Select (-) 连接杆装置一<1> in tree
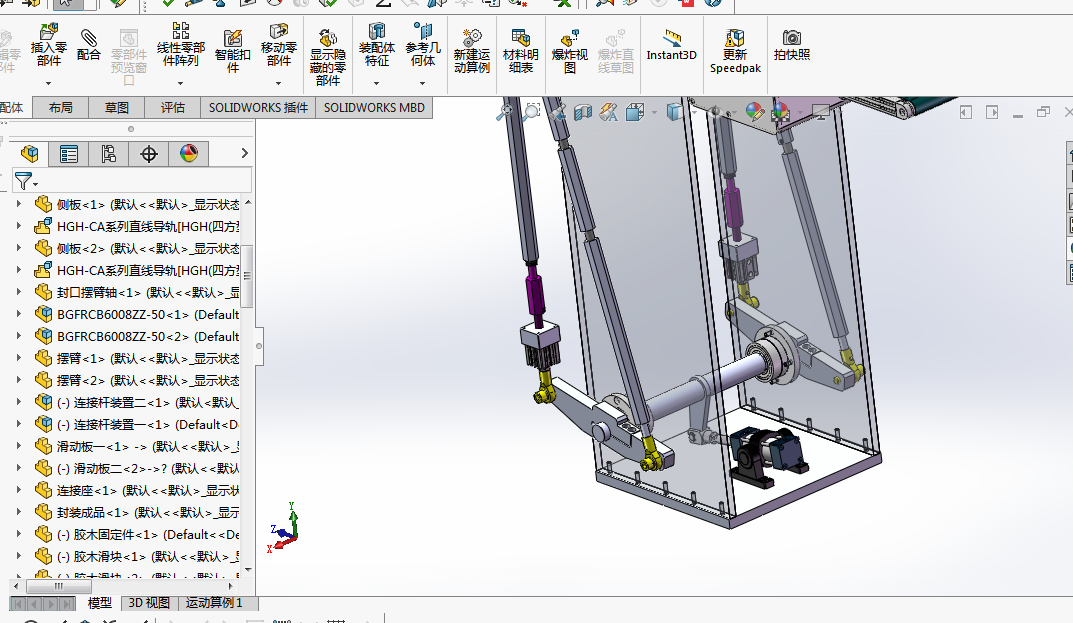The height and width of the screenshot is (623, 1073). click(137, 424)
